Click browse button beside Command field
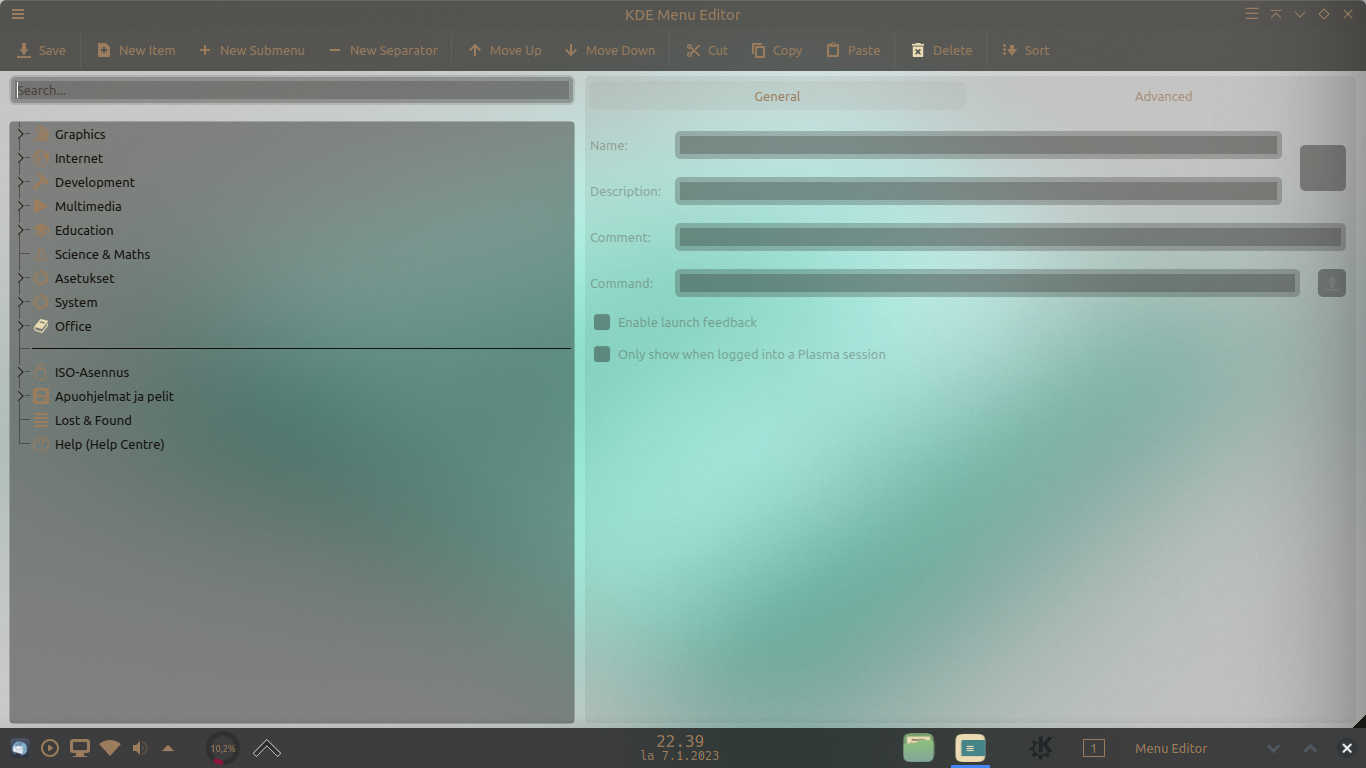 (1331, 283)
